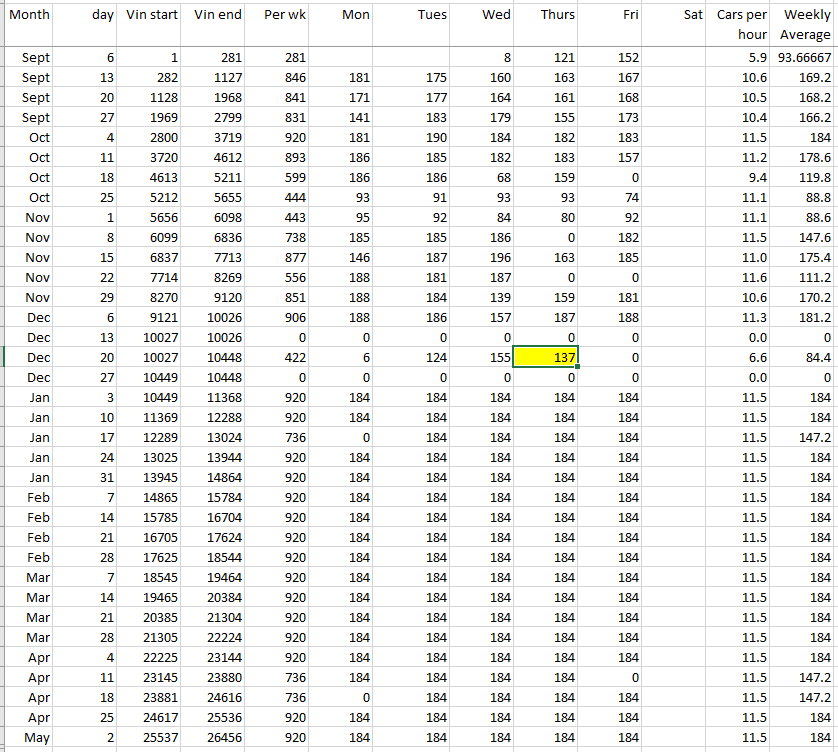The height and width of the screenshot is (752, 838).
Task: Select the Tues cell showing 124
Action: click(x=416, y=357)
